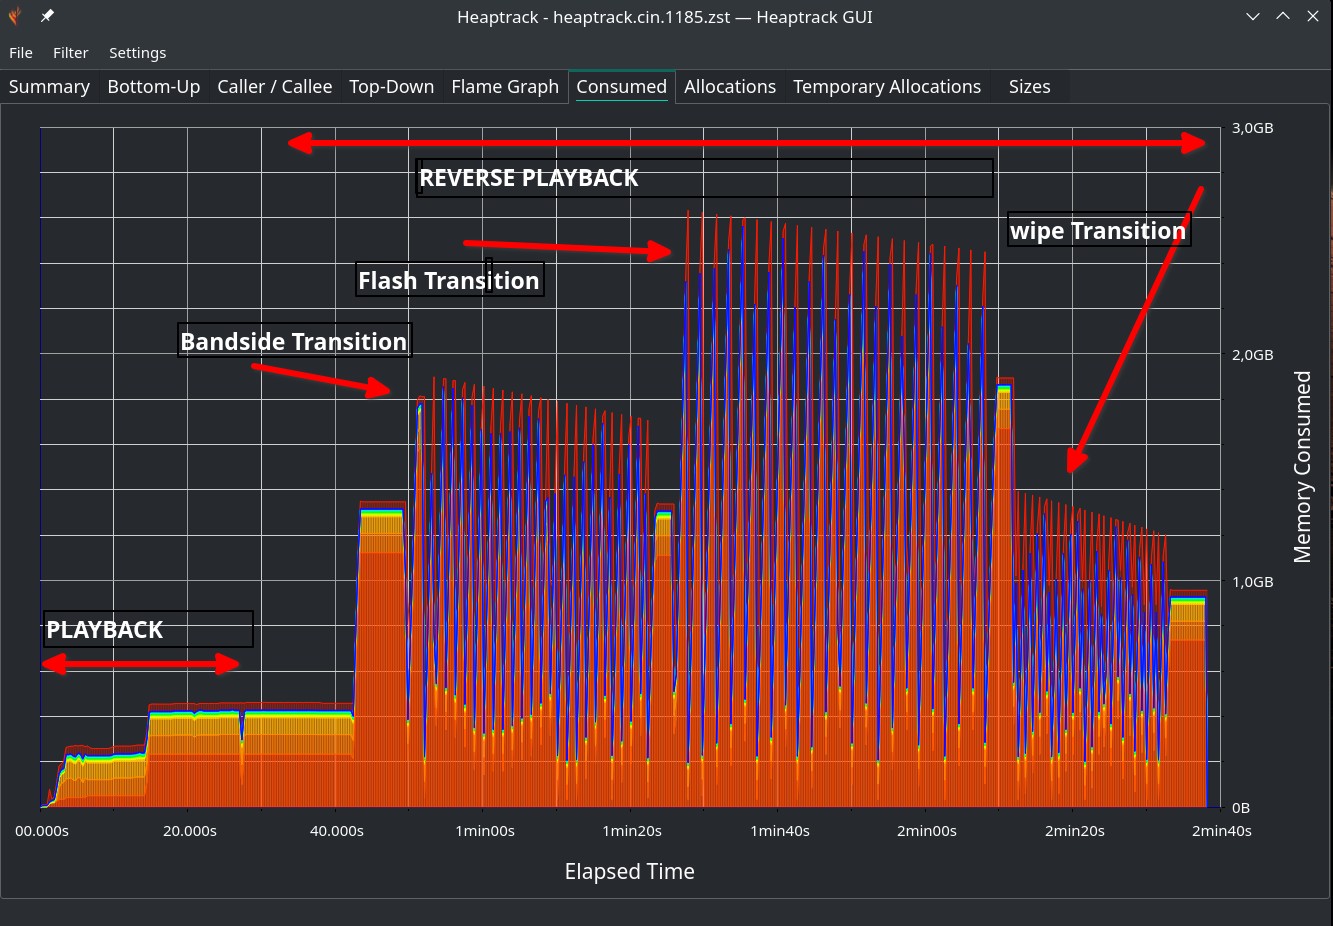This screenshot has width=1333, height=926.
Task: Select the Consumed tab
Action: pyautogui.click(x=621, y=87)
